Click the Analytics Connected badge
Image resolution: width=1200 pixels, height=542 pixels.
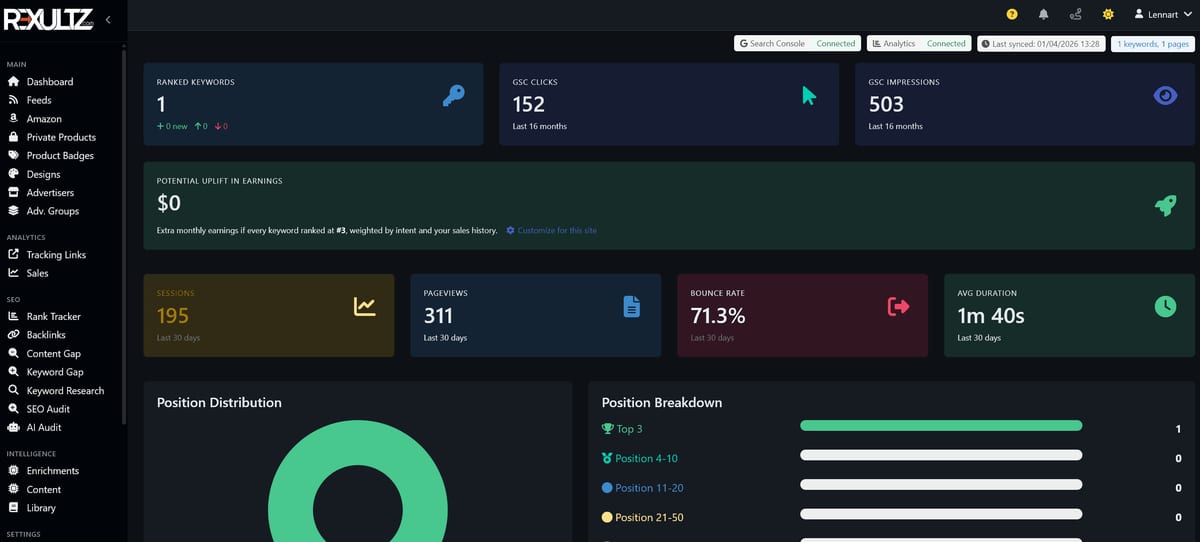[918, 44]
